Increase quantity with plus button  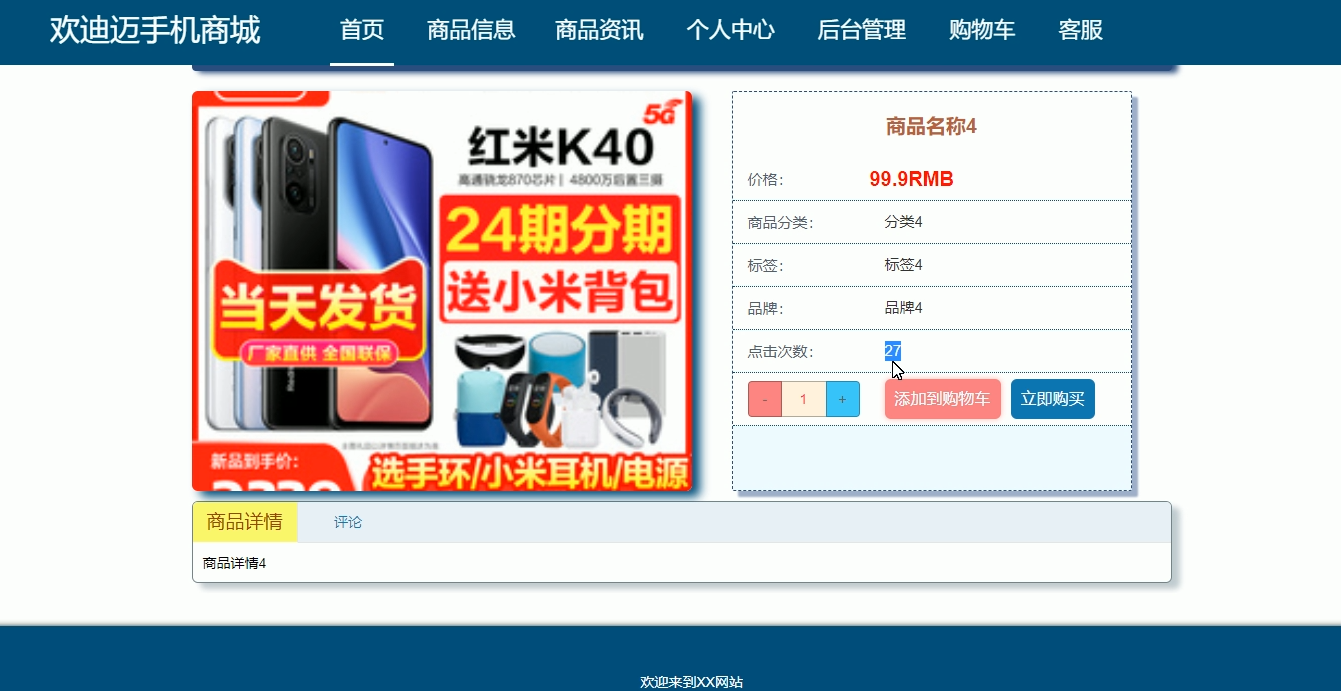tap(842, 399)
